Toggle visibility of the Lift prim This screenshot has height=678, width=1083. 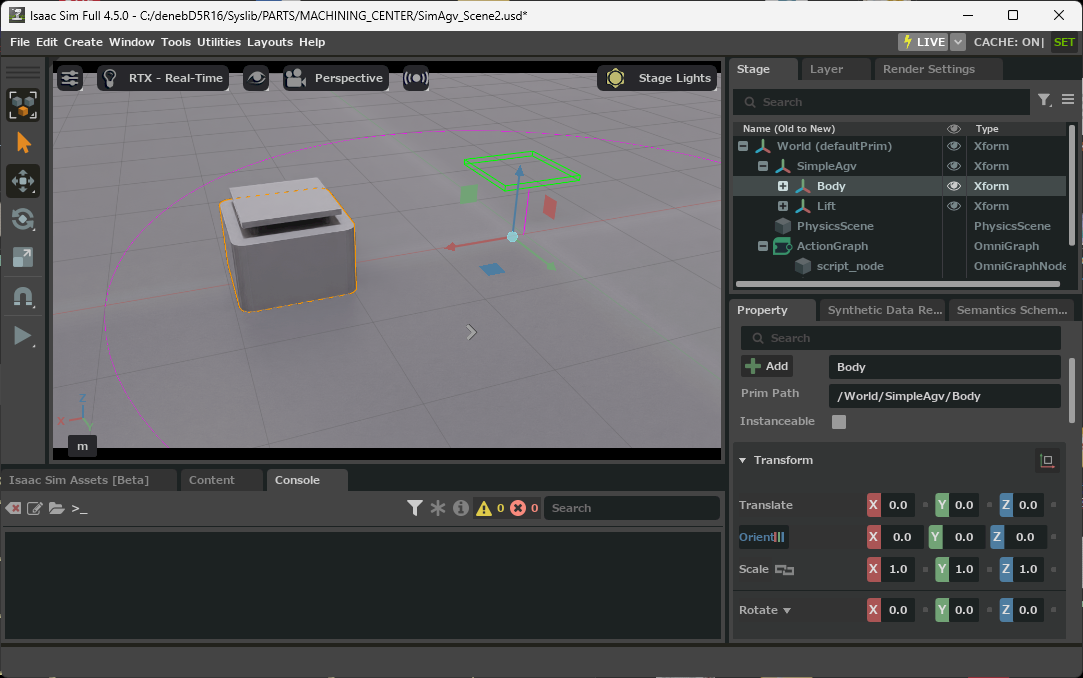pos(953,206)
